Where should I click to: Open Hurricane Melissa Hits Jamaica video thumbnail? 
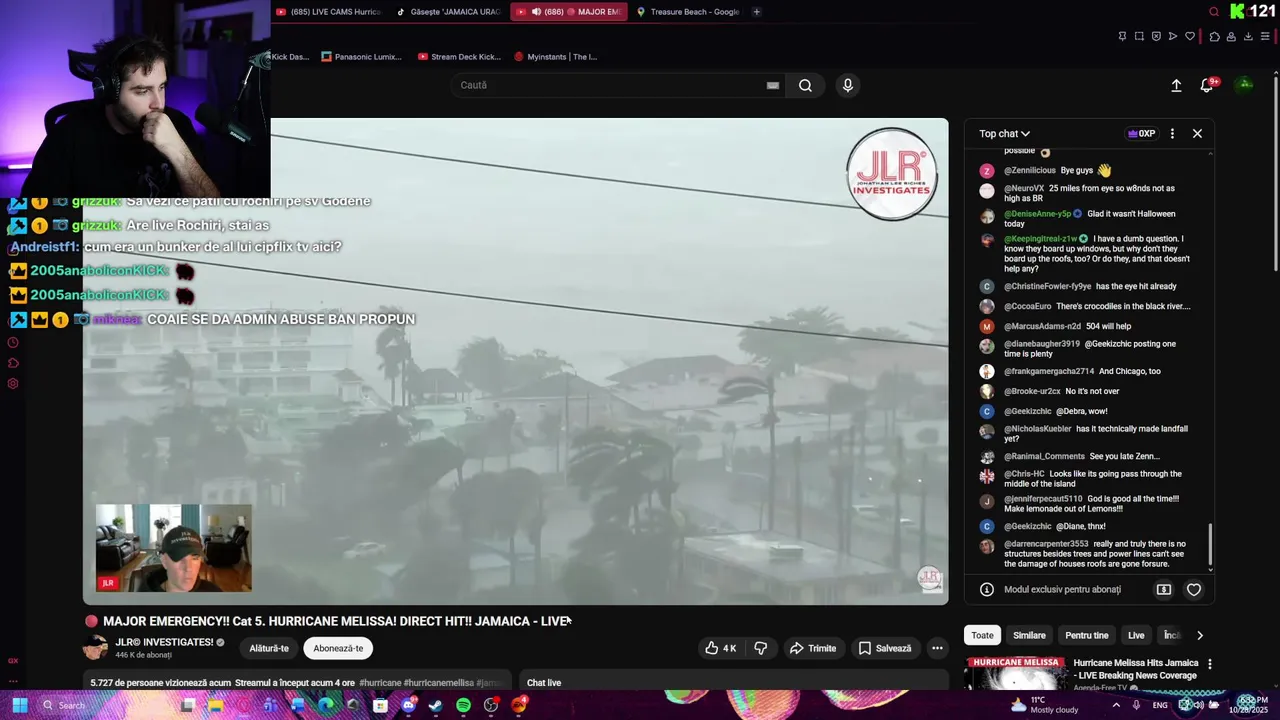coord(1015,674)
